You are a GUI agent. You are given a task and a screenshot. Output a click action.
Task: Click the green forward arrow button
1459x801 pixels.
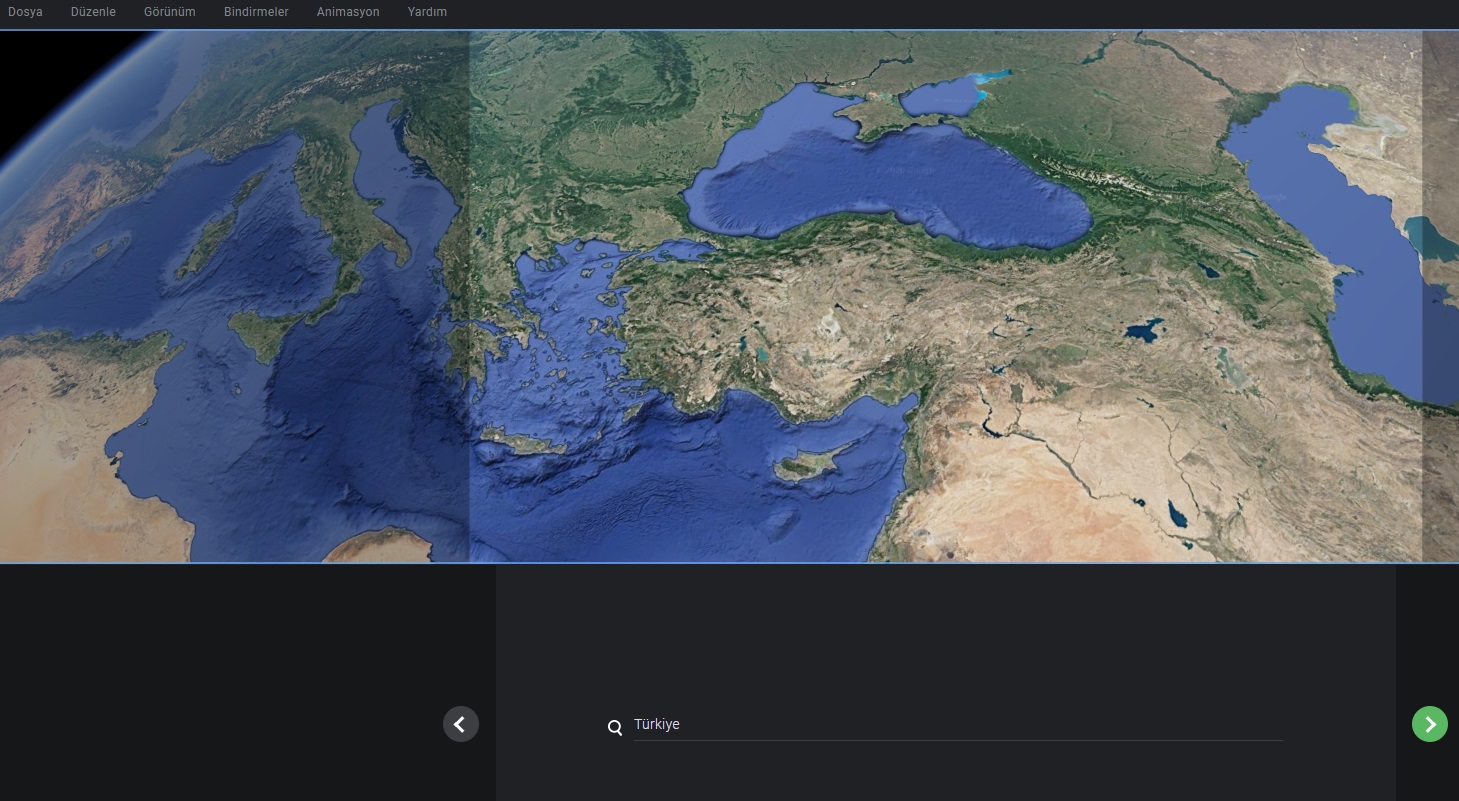tap(1430, 724)
